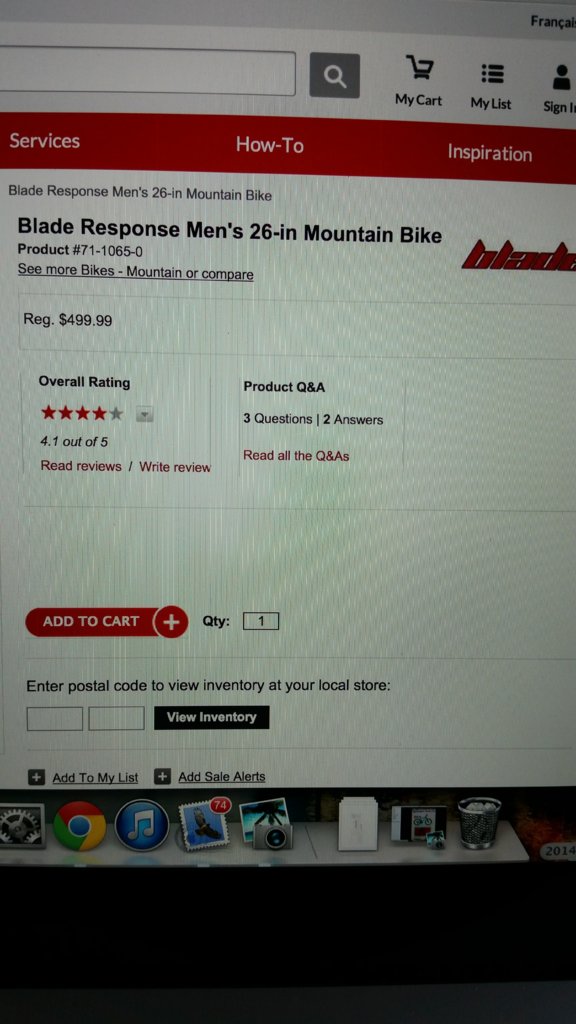Viewport: 576px width, 1024px height.
Task: Open My Cart icon
Action: coord(419,67)
